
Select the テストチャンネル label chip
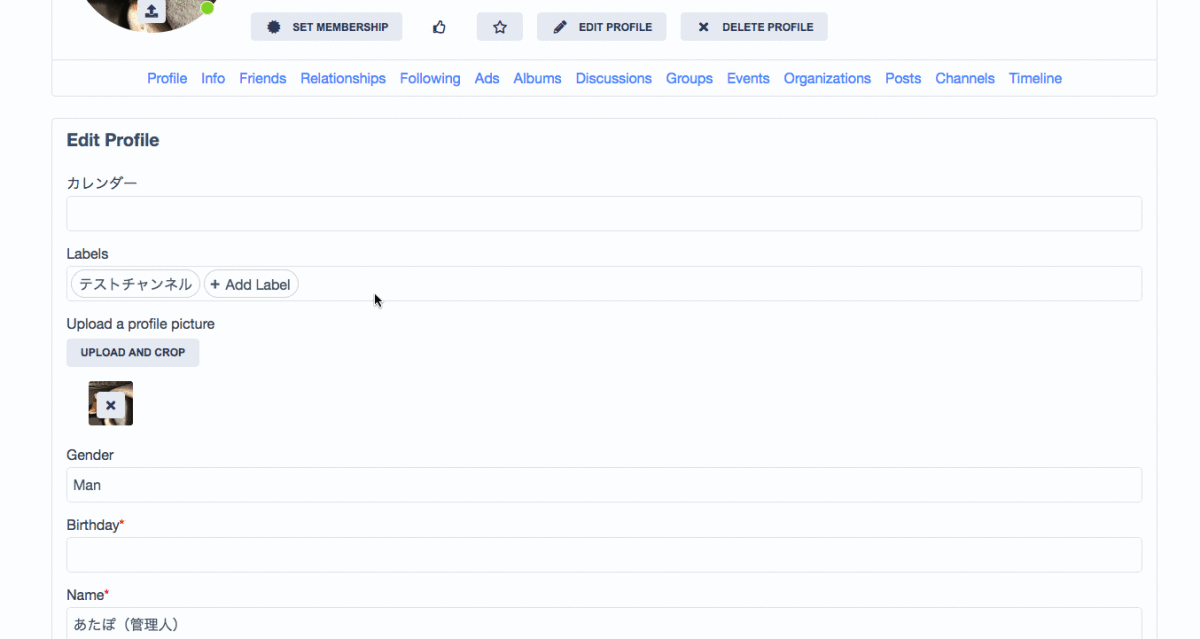point(135,284)
